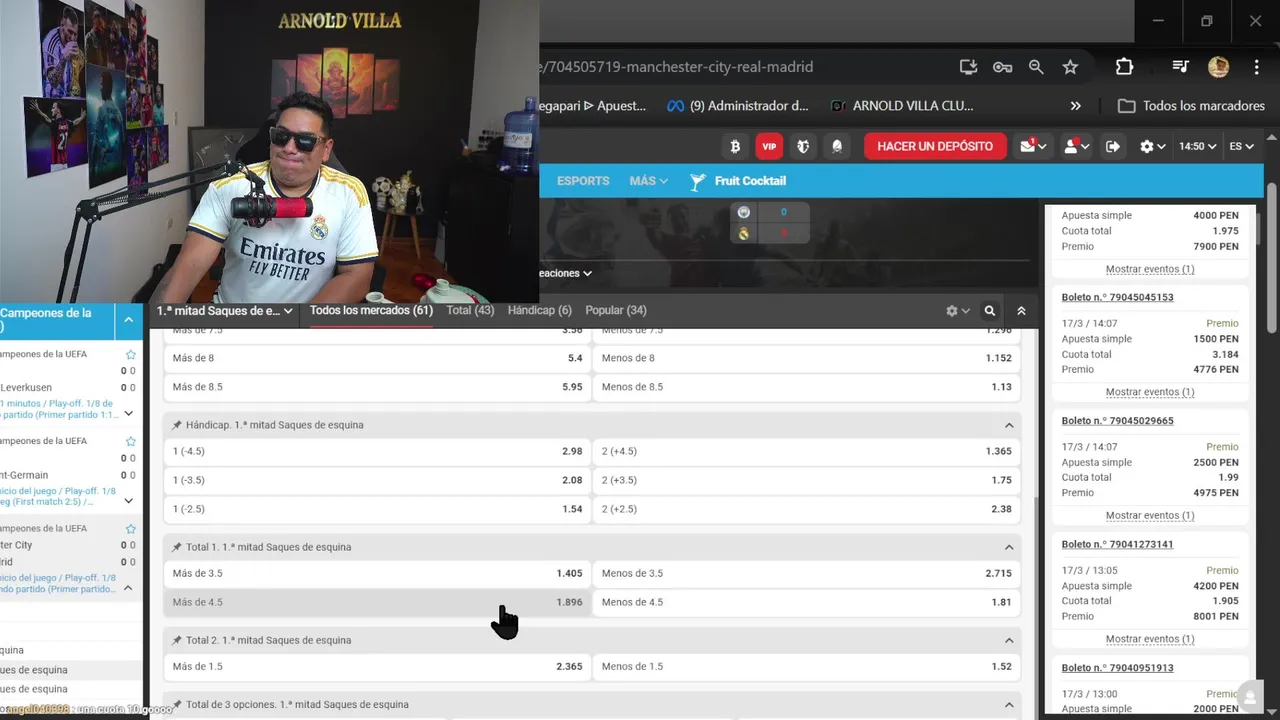1280x720 pixels.
Task: Collapse the Manchester City match in sidebar
Action: (x=128, y=588)
